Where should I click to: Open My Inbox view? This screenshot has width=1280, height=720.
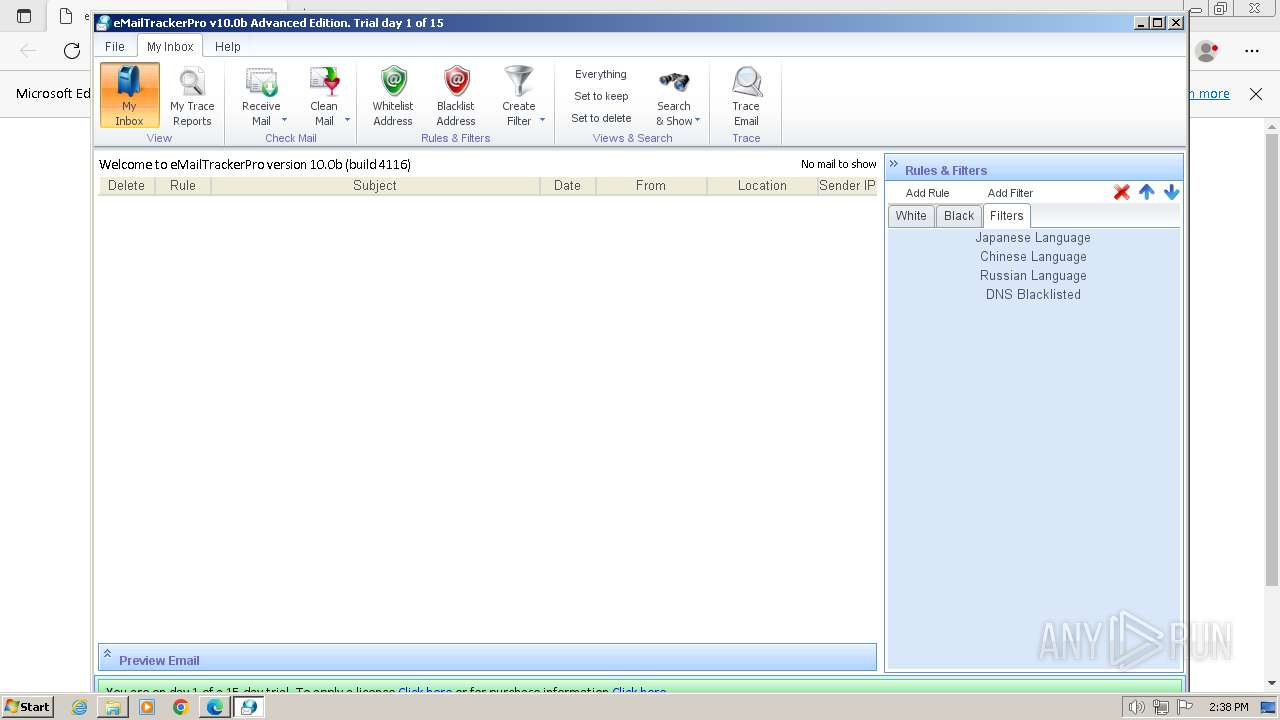pyautogui.click(x=129, y=95)
